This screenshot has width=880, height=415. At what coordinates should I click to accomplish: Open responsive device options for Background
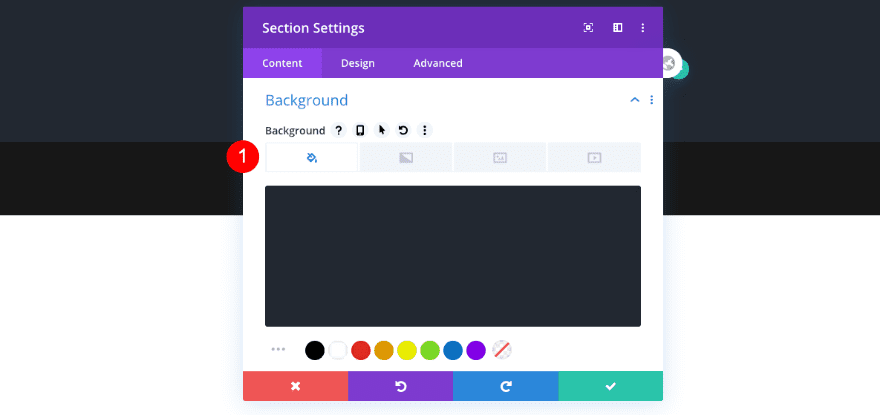point(360,130)
